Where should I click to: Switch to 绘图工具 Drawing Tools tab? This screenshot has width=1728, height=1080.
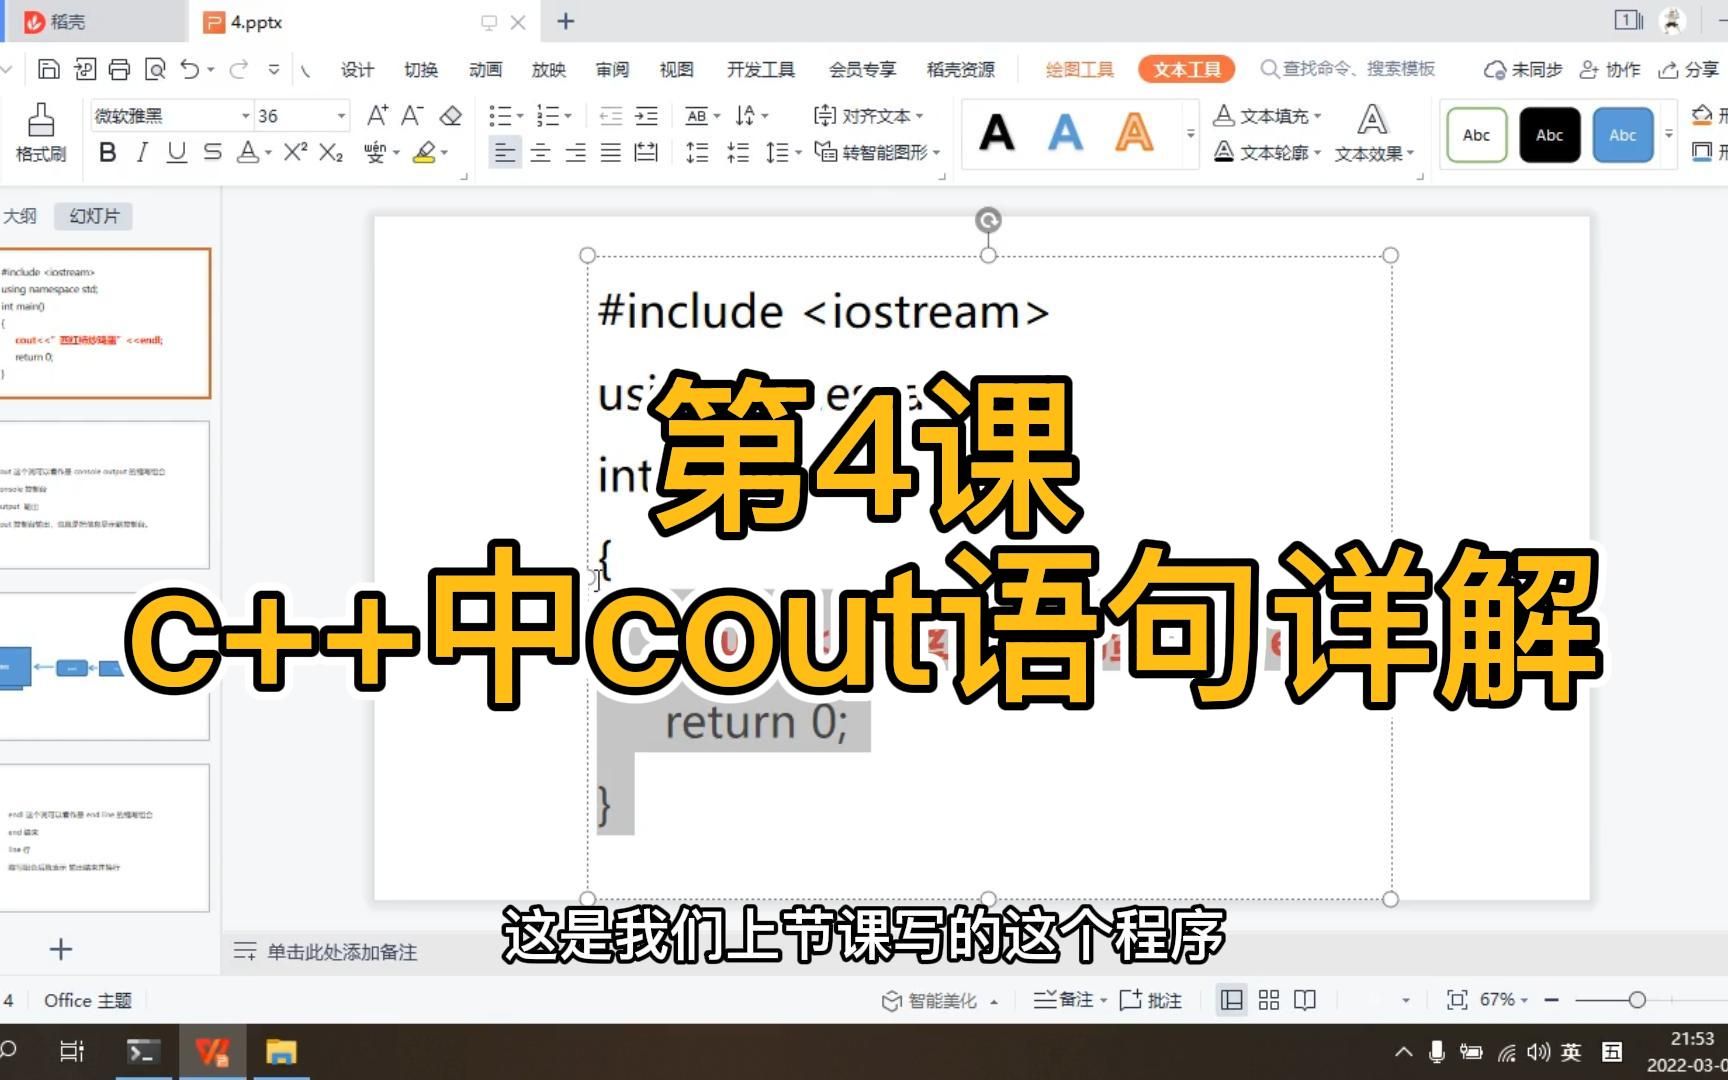pyautogui.click(x=1080, y=69)
